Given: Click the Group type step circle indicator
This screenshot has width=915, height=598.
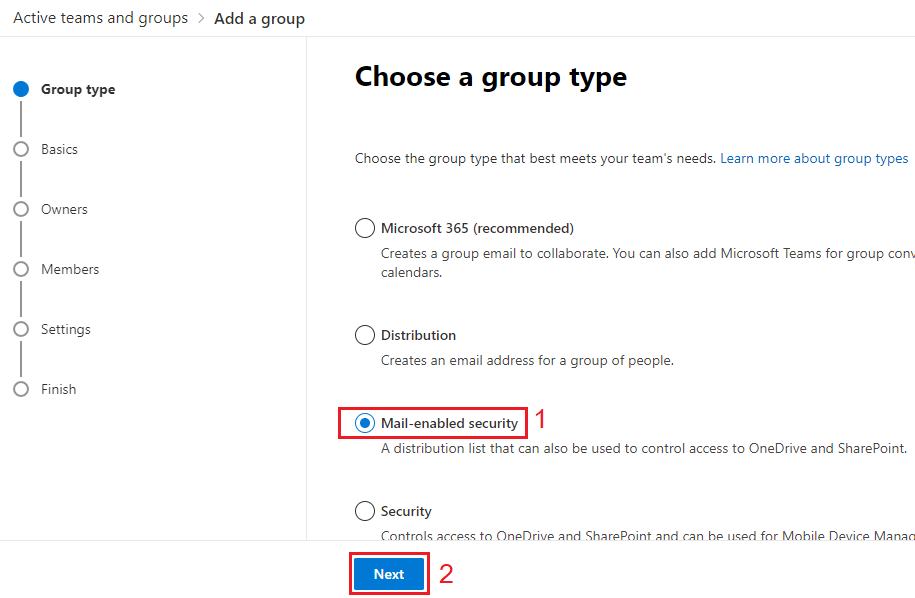Looking at the screenshot, I should click(x=21, y=89).
